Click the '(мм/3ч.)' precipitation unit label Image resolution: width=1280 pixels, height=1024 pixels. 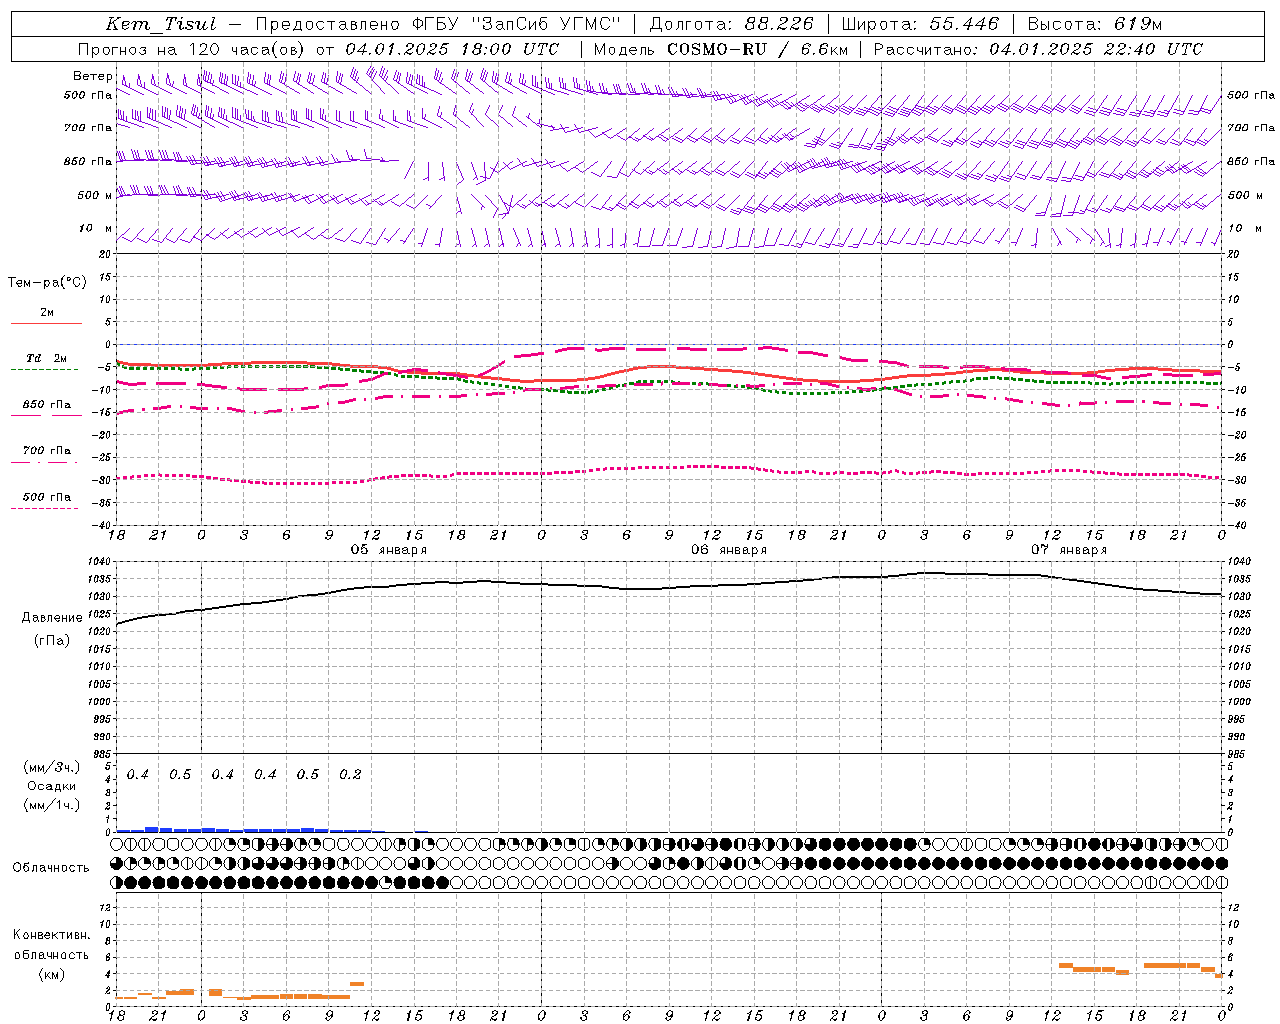pyautogui.click(x=52, y=768)
